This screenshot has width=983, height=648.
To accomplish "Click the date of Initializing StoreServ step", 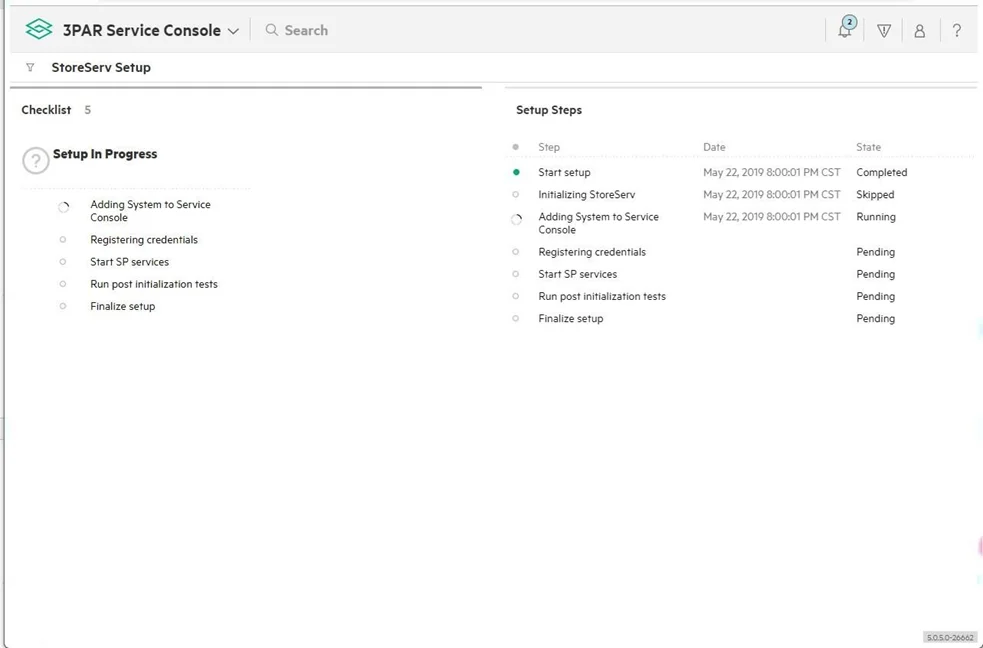I will point(772,194).
